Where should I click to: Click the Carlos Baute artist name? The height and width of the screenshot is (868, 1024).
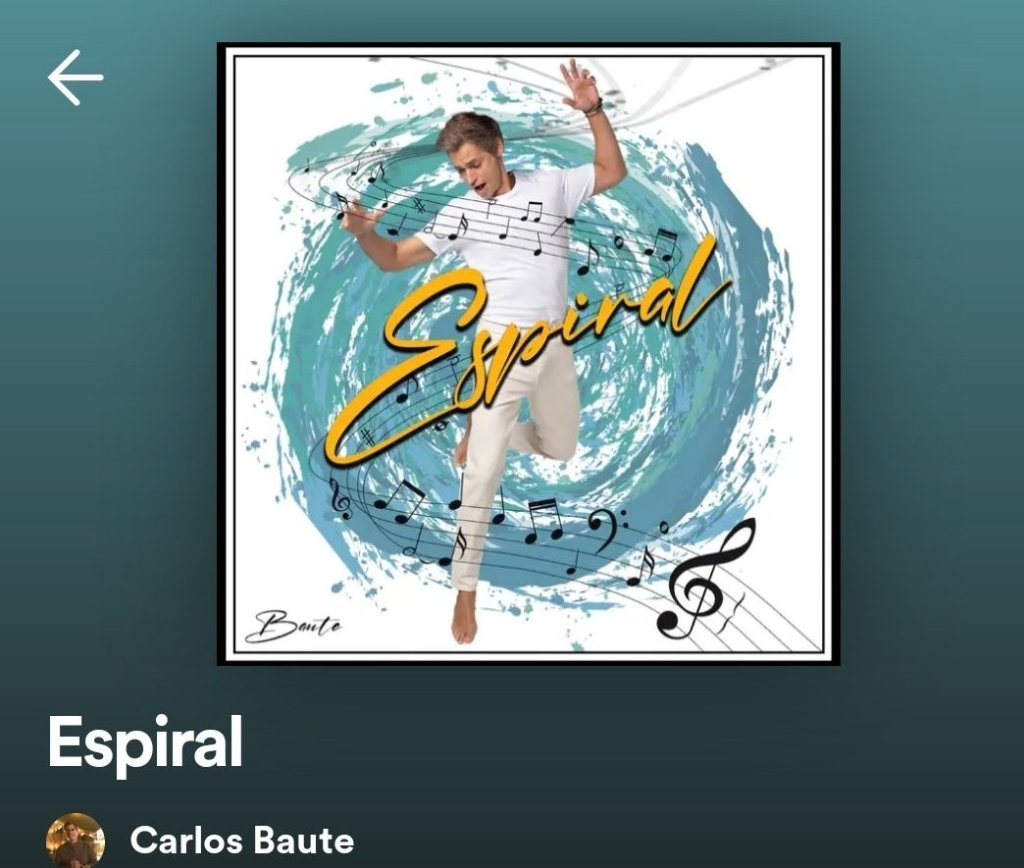coord(242,841)
